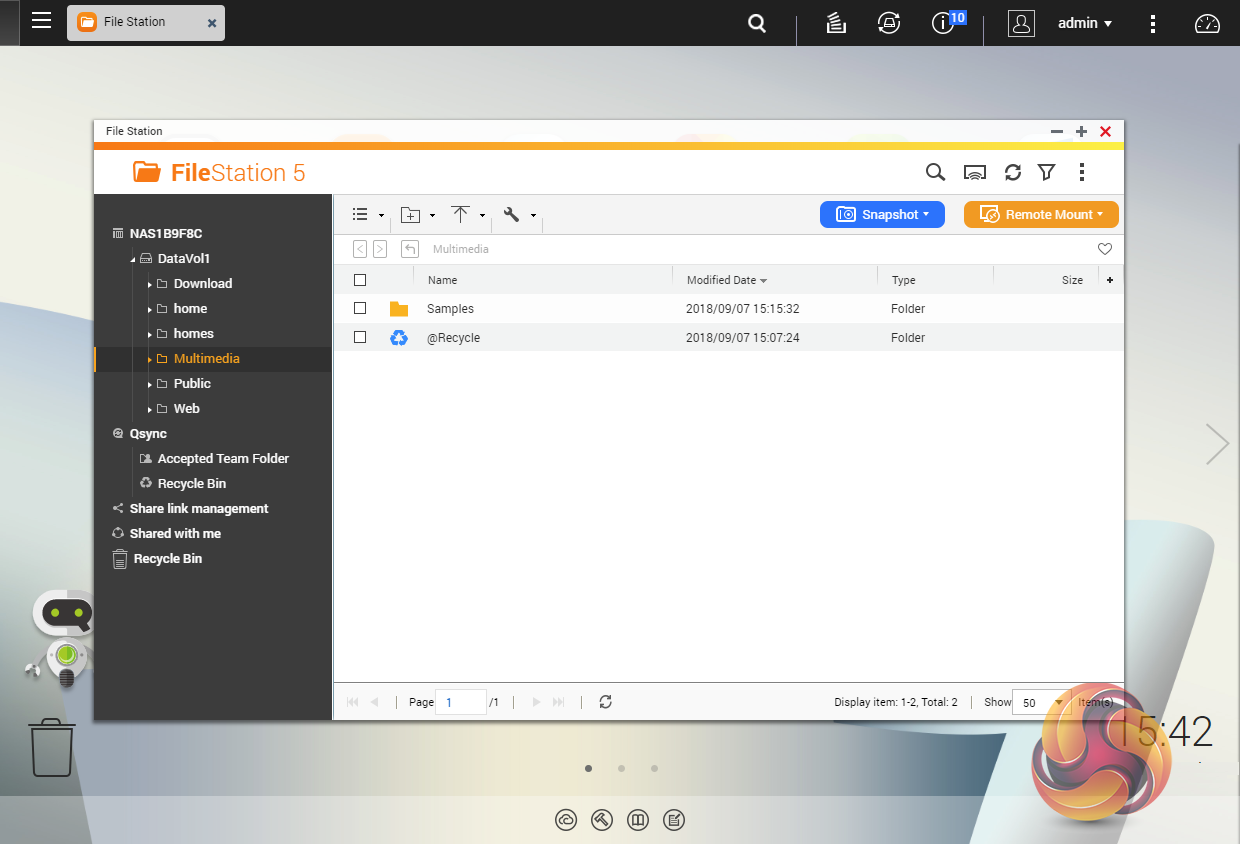Click the page number input field

point(461,702)
